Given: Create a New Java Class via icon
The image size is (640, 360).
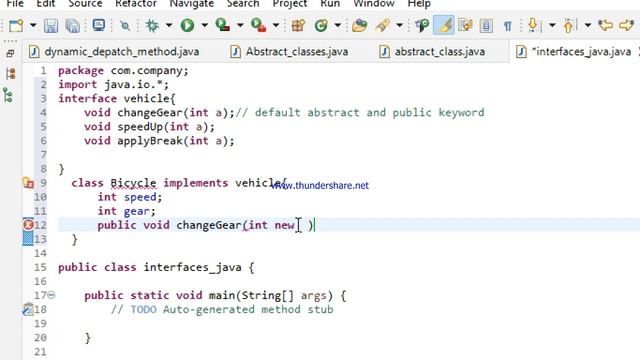Looking at the screenshot, I should (321, 26).
